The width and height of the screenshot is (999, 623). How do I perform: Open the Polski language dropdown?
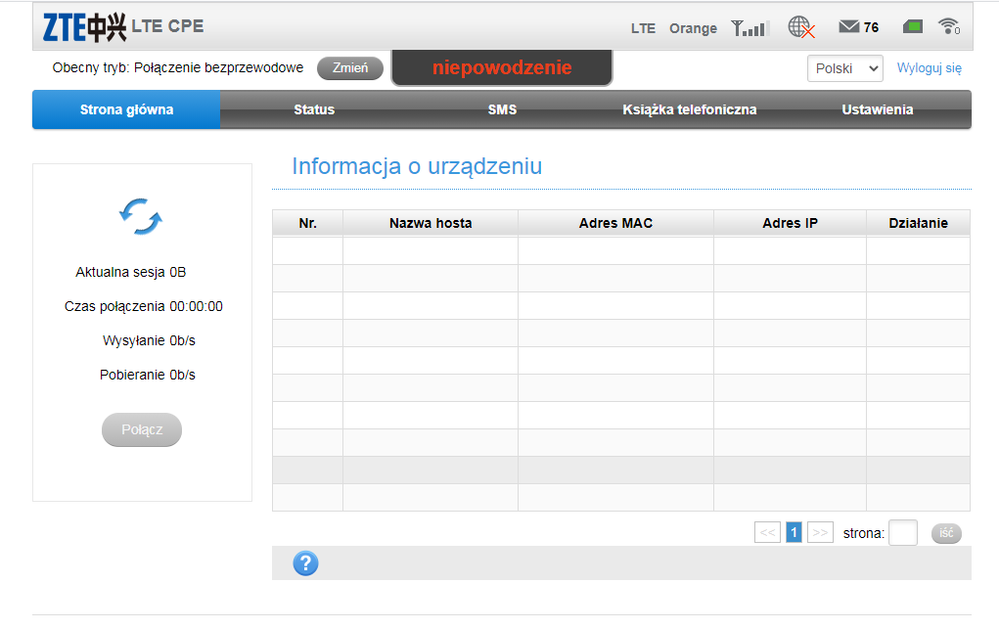[x=844, y=68]
